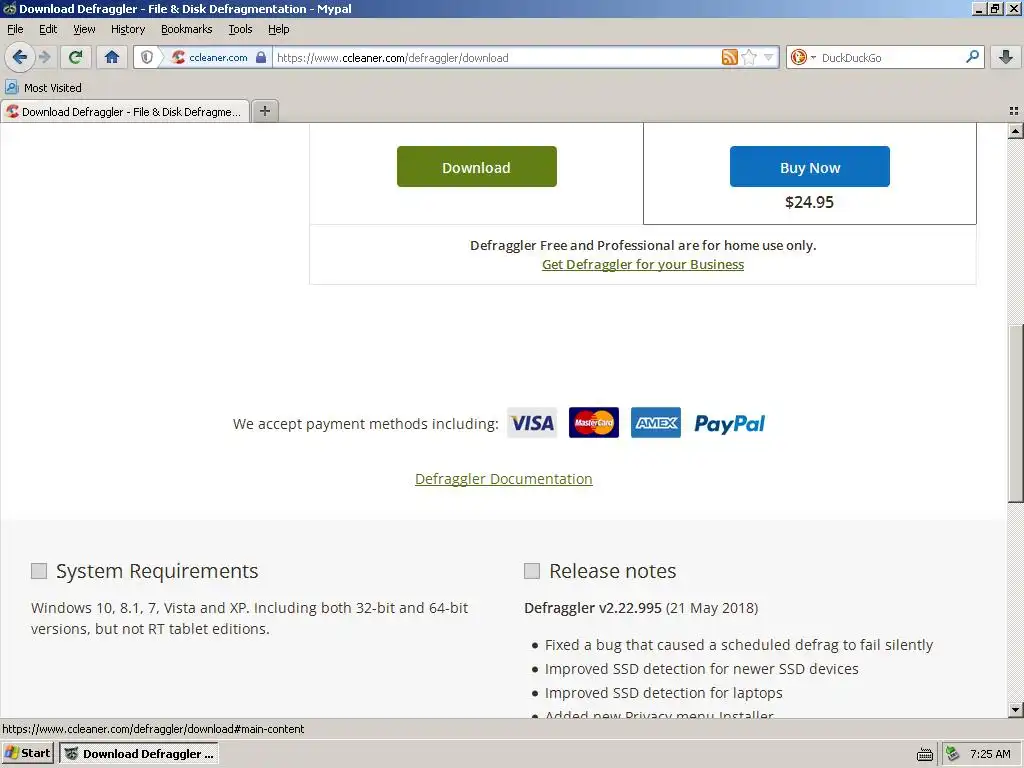Click the green Download button
Viewport: 1024px width, 768px height.
point(477,167)
